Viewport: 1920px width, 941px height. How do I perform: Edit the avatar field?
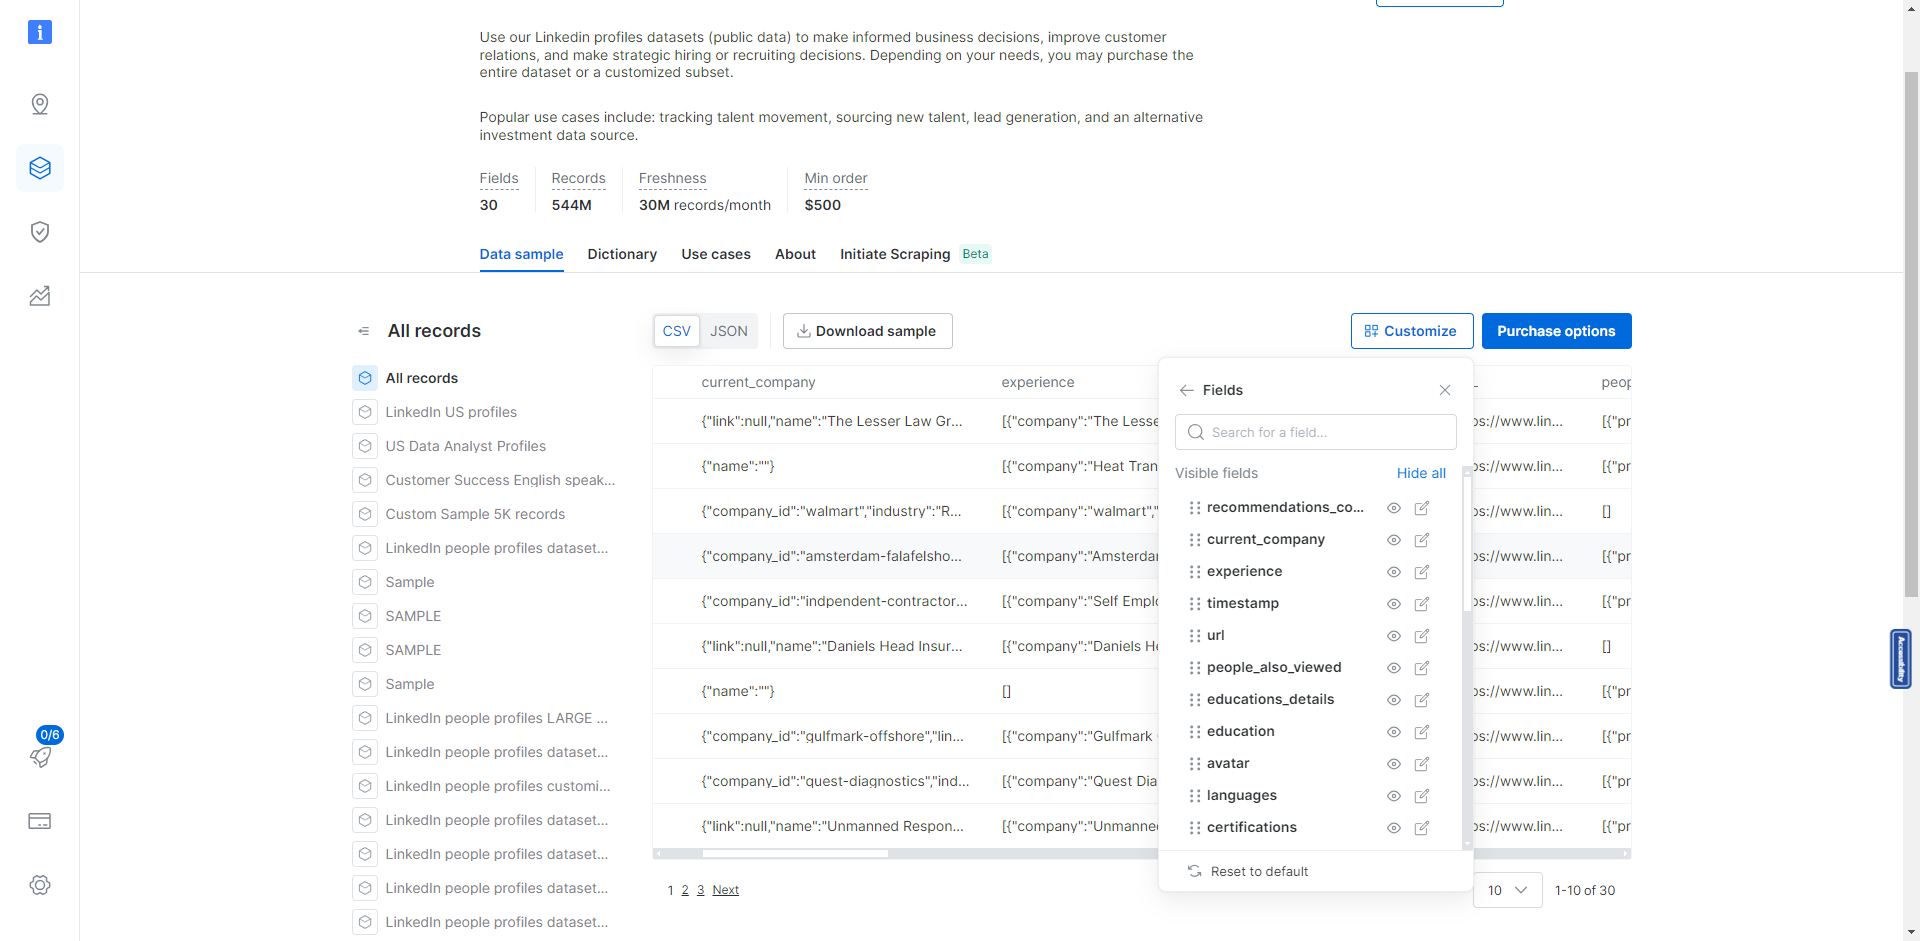(1422, 764)
